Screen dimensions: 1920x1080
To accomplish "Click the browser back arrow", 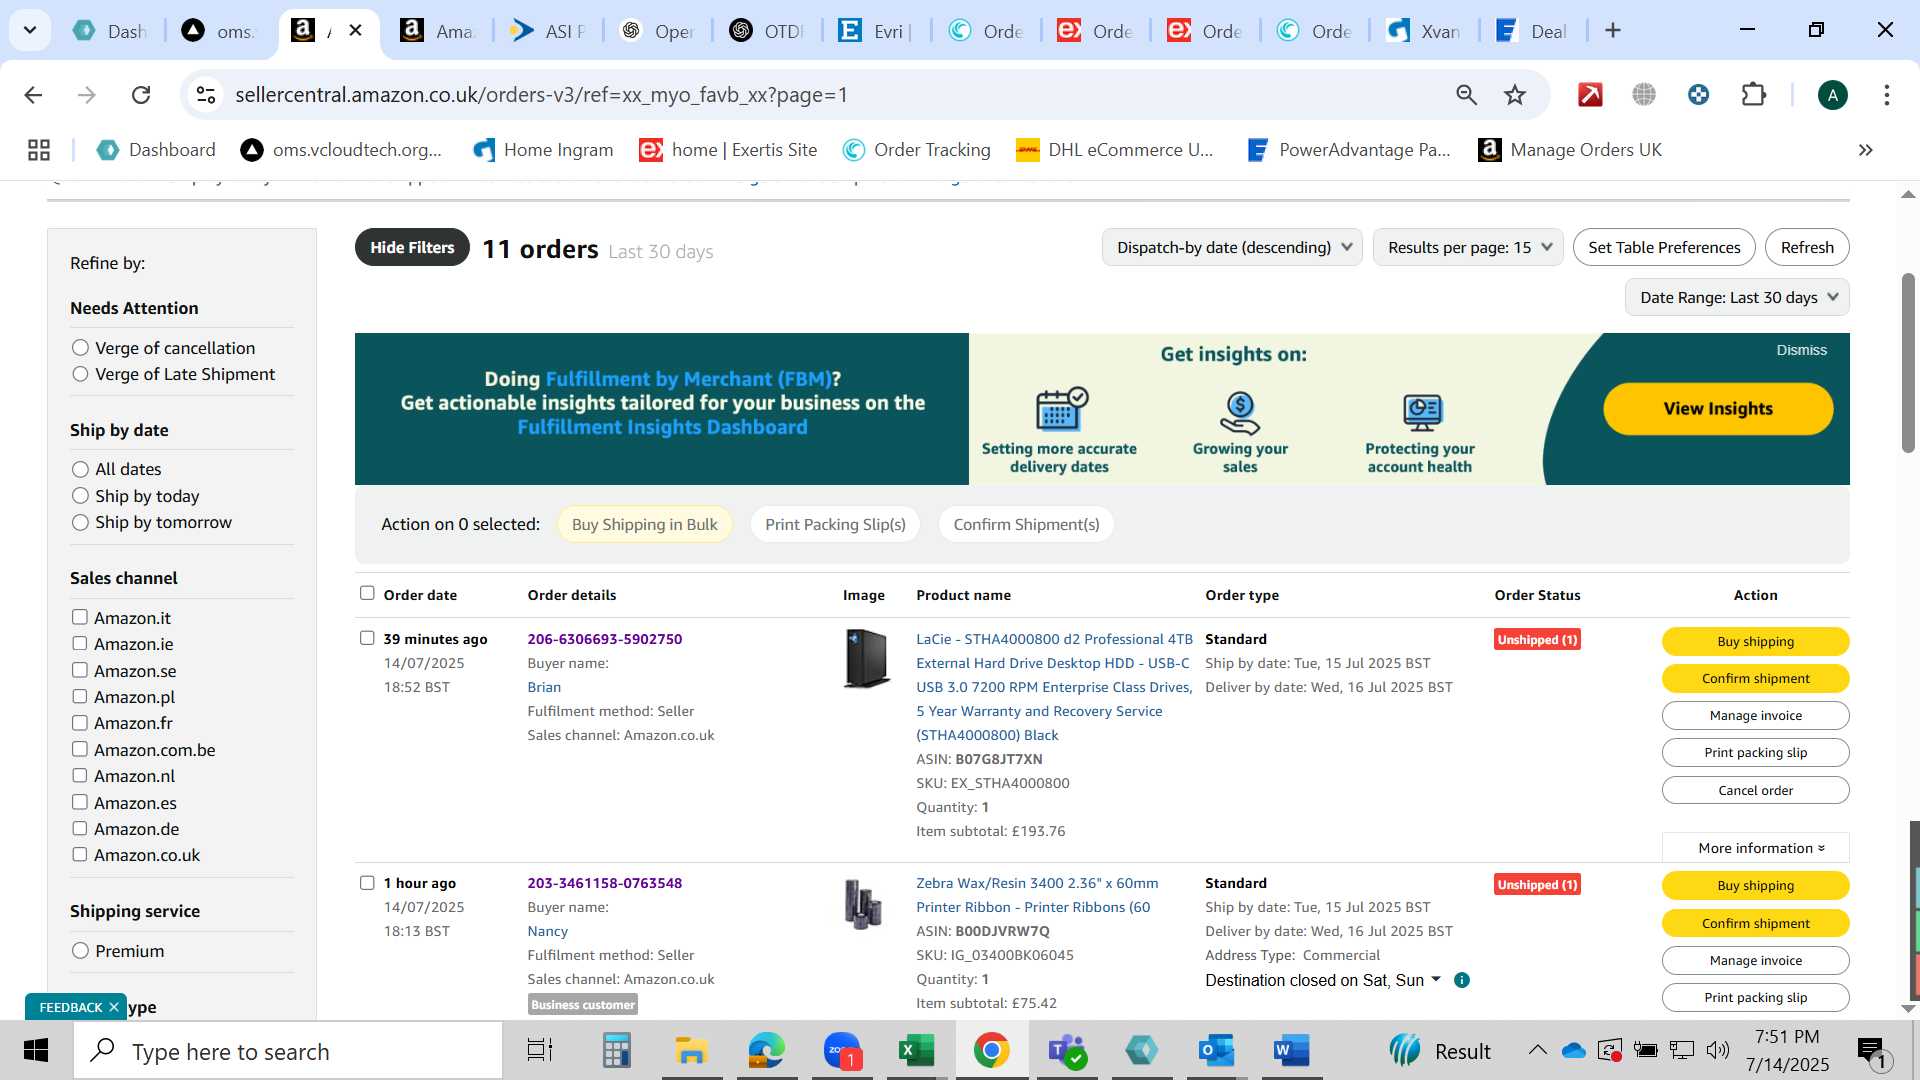I will tap(33, 95).
